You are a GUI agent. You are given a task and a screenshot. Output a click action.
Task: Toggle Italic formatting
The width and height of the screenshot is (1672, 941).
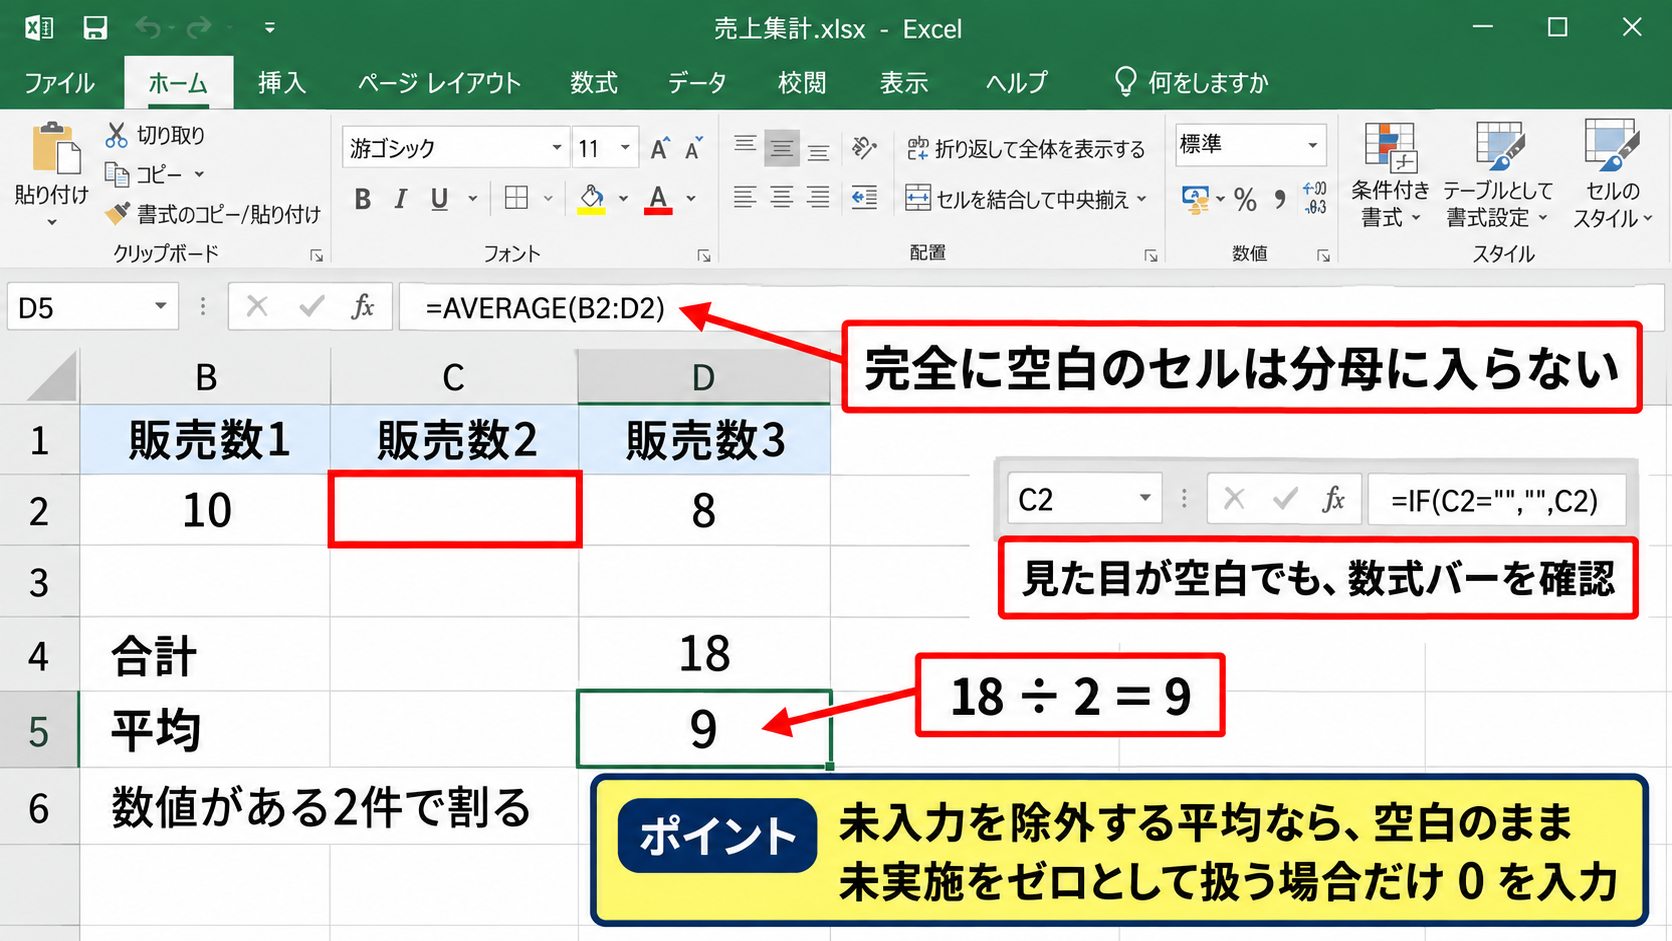pos(401,199)
